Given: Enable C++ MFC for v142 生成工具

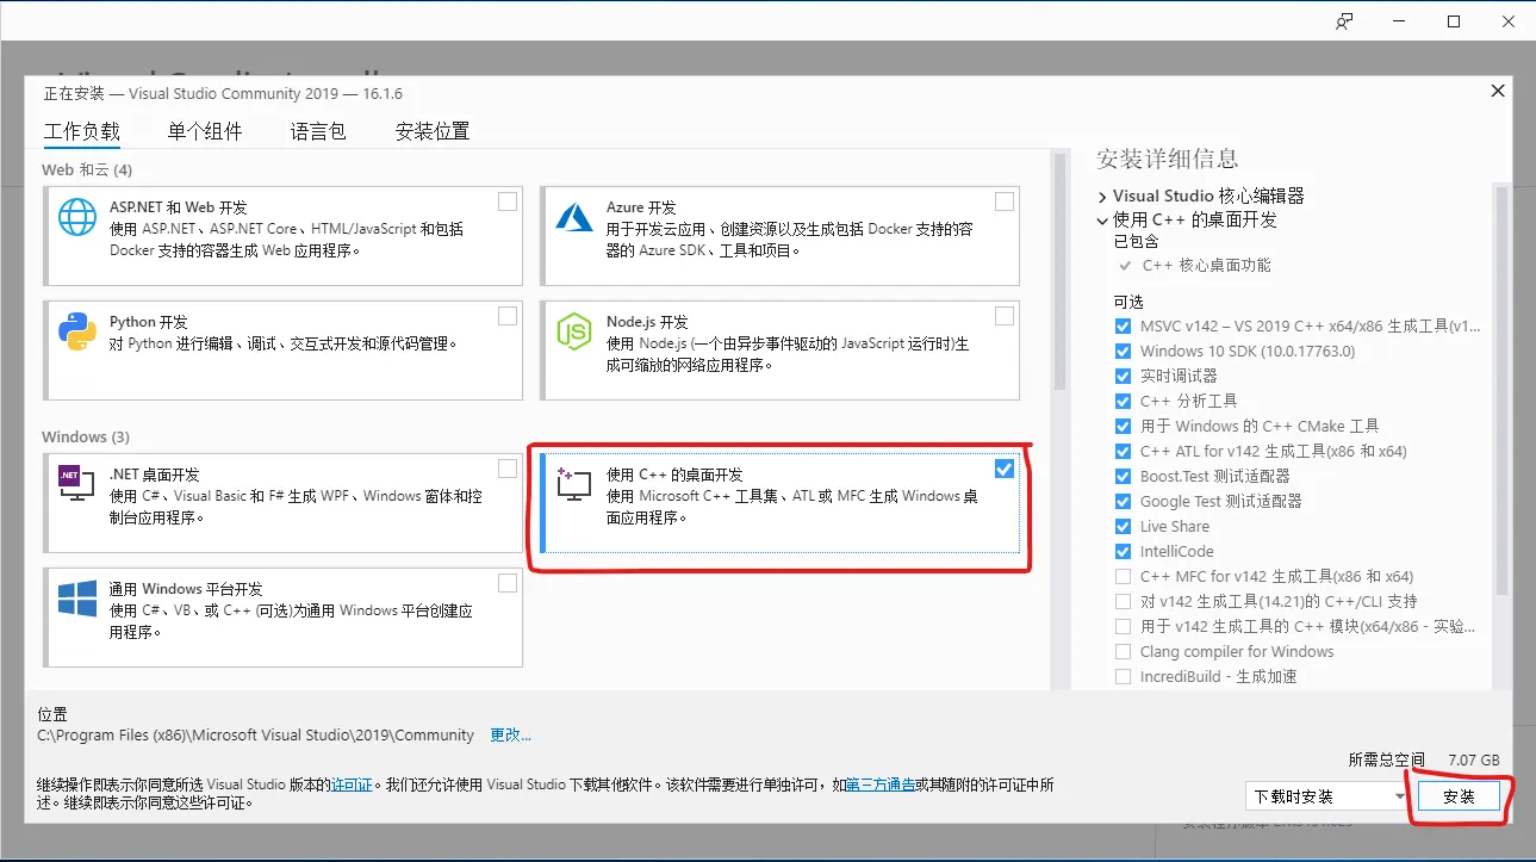Looking at the screenshot, I should pos(1123,576).
